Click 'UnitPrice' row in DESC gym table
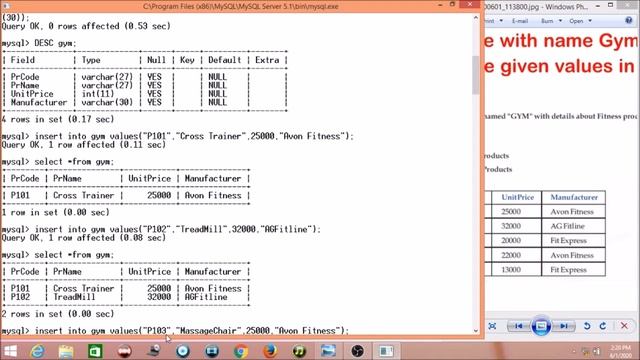Screen dimensions: 640x360 [x=32, y=94]
